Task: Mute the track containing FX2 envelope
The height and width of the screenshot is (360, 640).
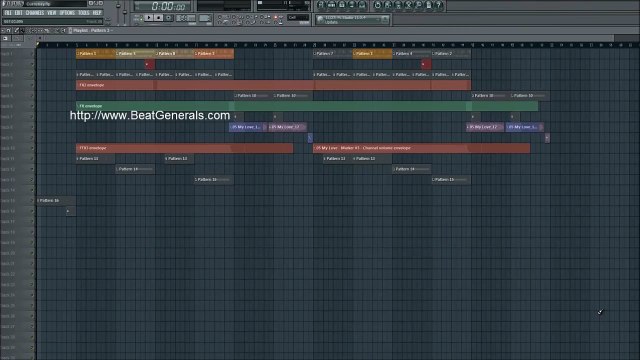Action: point(33,85)
